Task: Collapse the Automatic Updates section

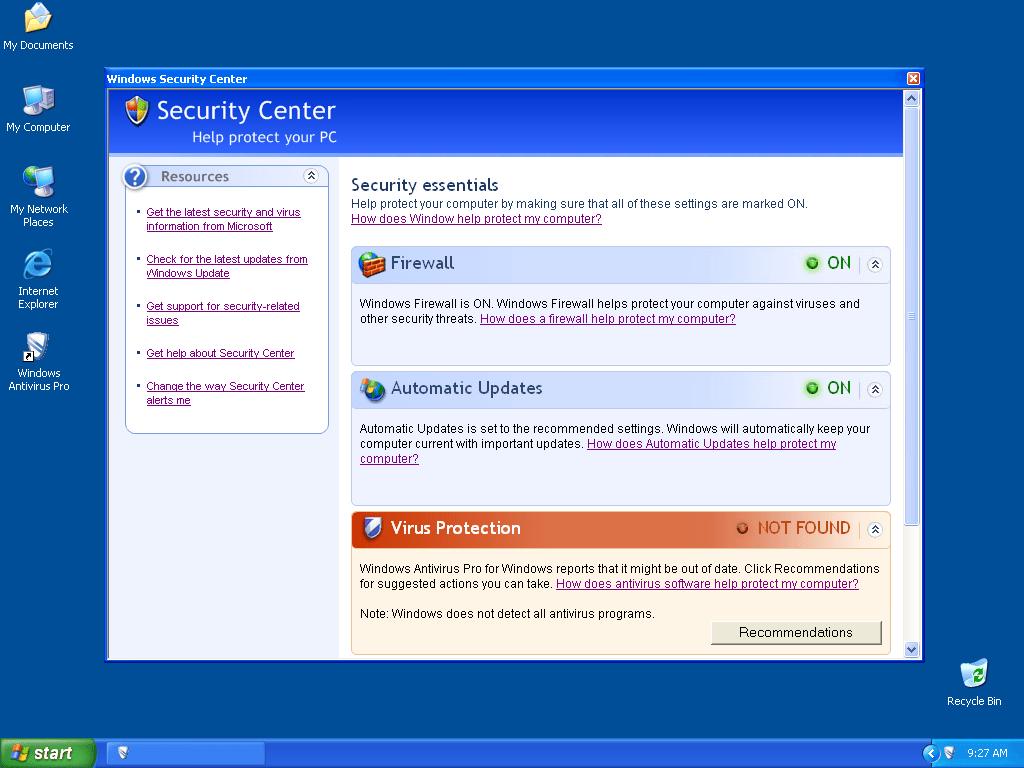Action: click(x=875, y=390)
